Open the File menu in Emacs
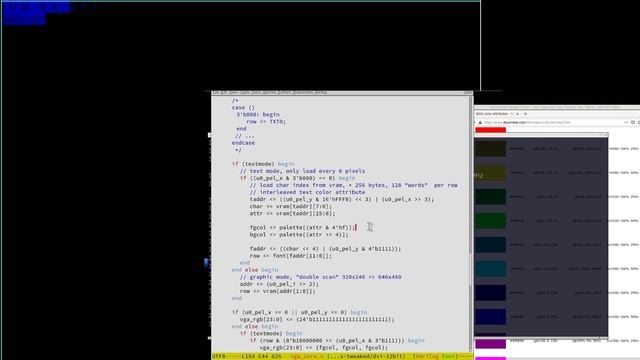Viewport: 640px width, 360px height. pos(216,93)
